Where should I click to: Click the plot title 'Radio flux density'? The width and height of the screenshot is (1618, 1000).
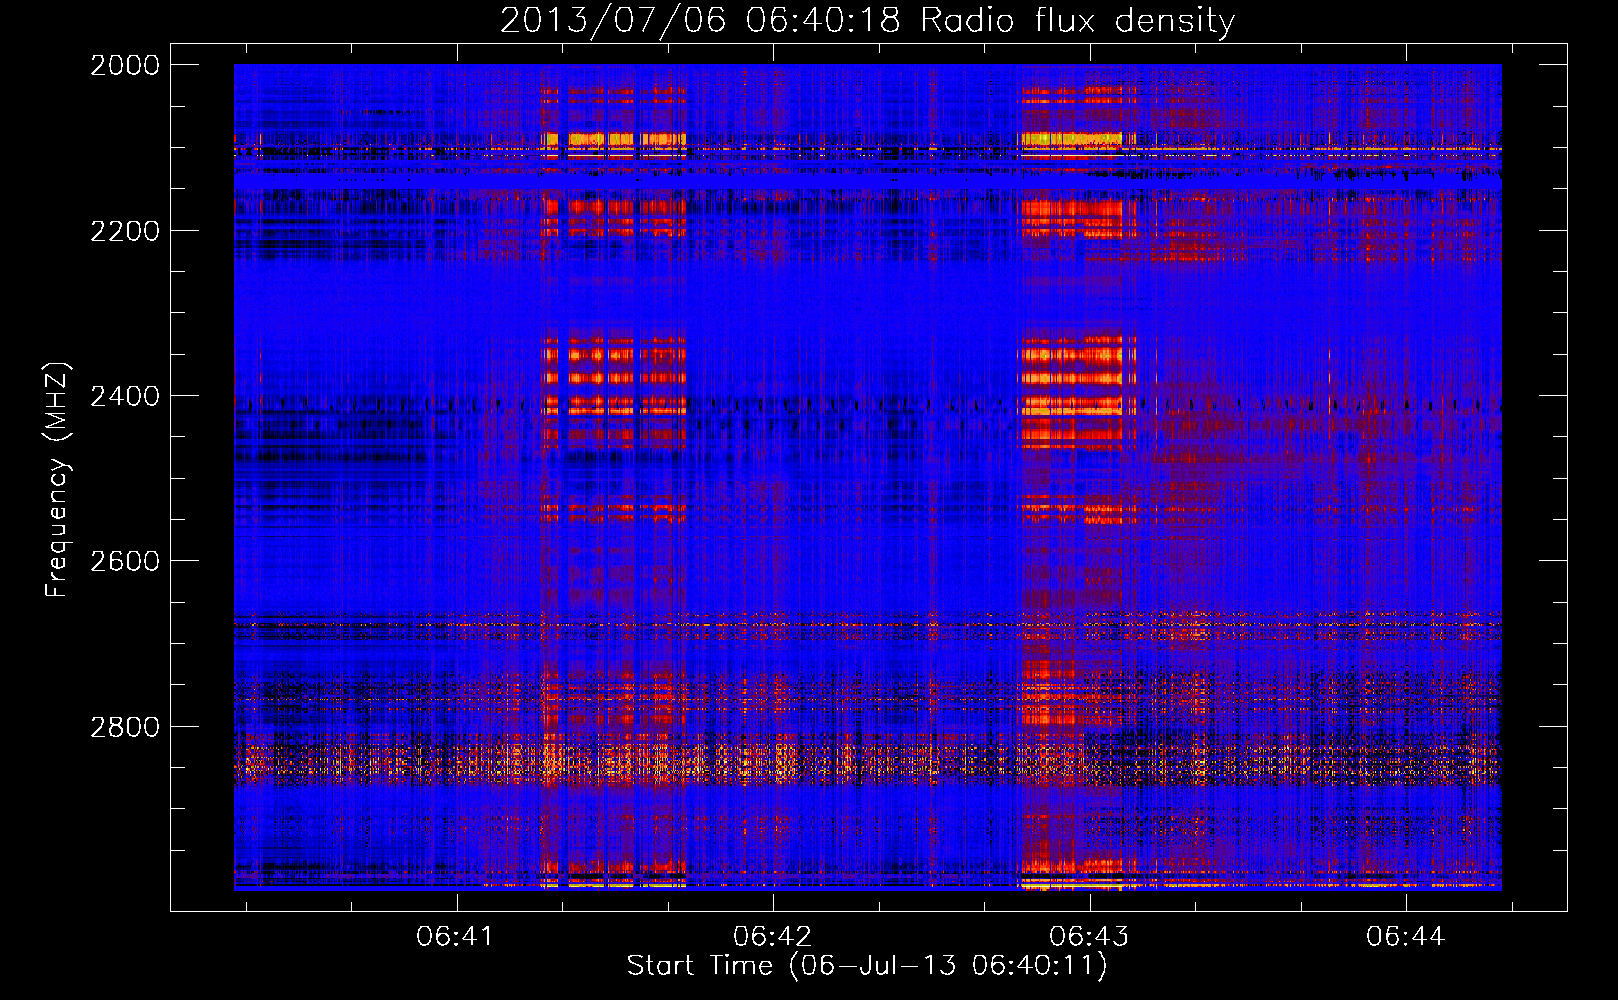click(x=1078, y=21)
